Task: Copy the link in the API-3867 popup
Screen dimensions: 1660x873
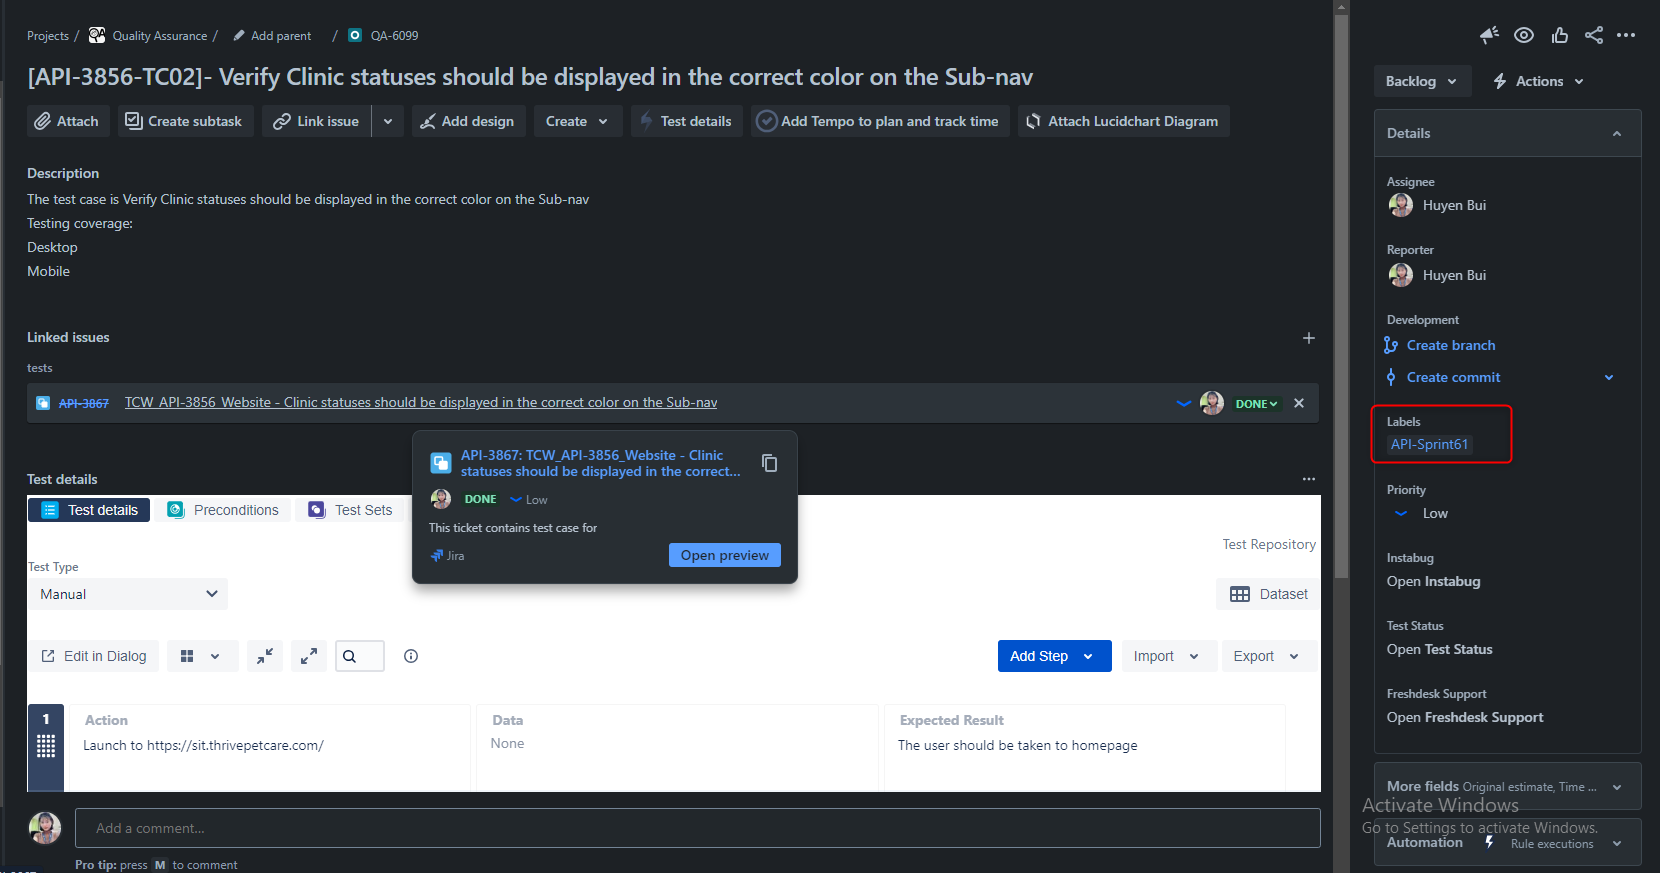Action: click(769, 463)
